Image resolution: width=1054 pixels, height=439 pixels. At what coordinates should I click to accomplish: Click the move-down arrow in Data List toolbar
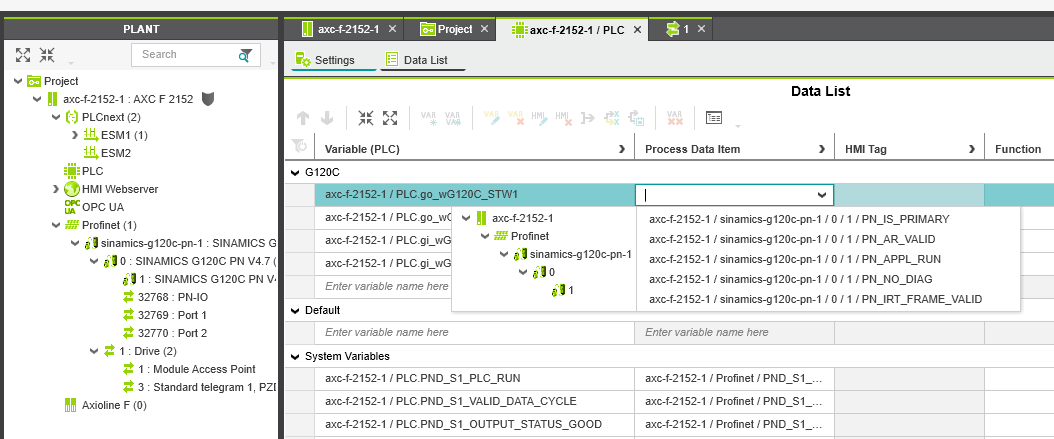point(327,118)
